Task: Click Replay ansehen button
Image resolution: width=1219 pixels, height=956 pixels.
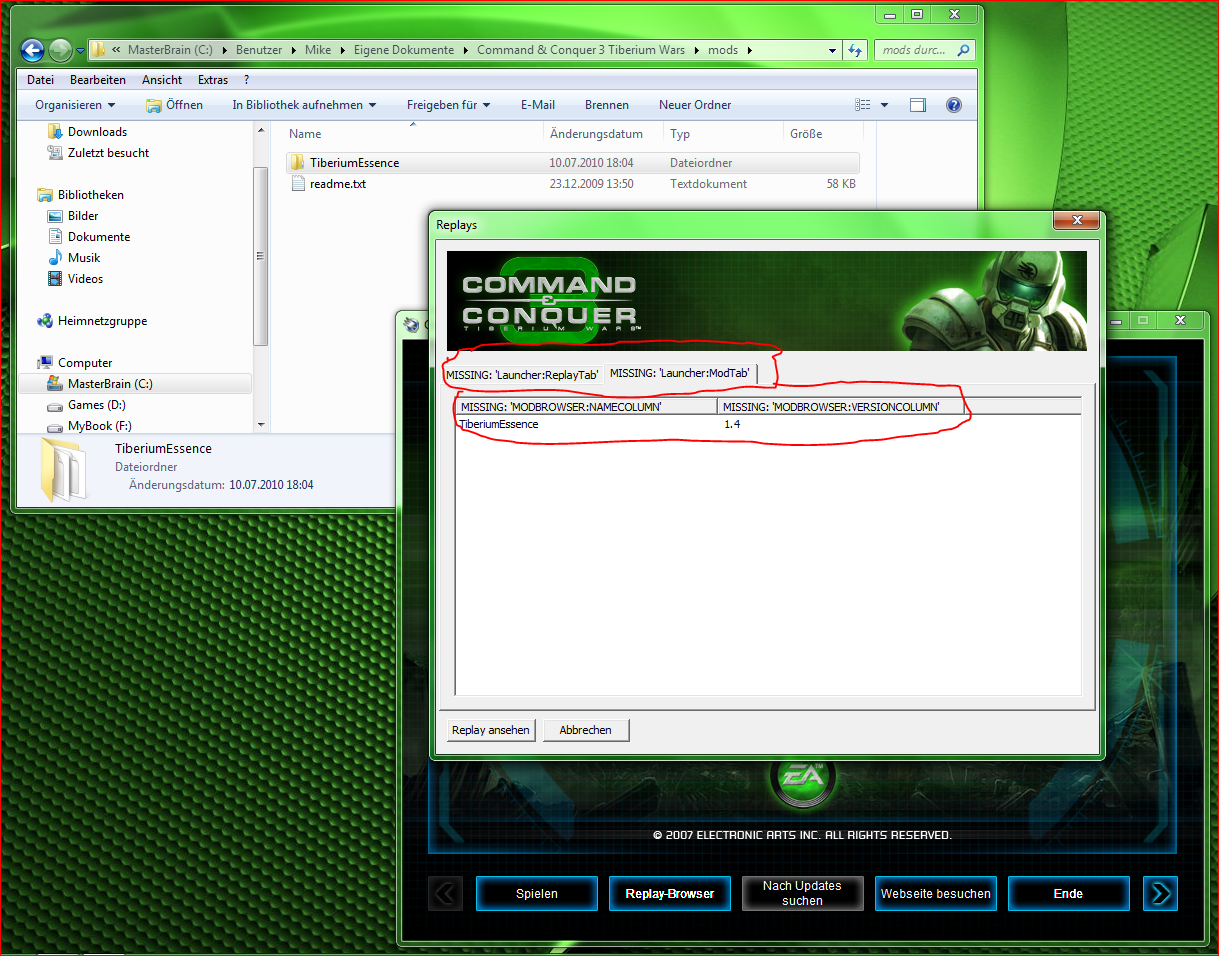Action: [x=491, y=730]
